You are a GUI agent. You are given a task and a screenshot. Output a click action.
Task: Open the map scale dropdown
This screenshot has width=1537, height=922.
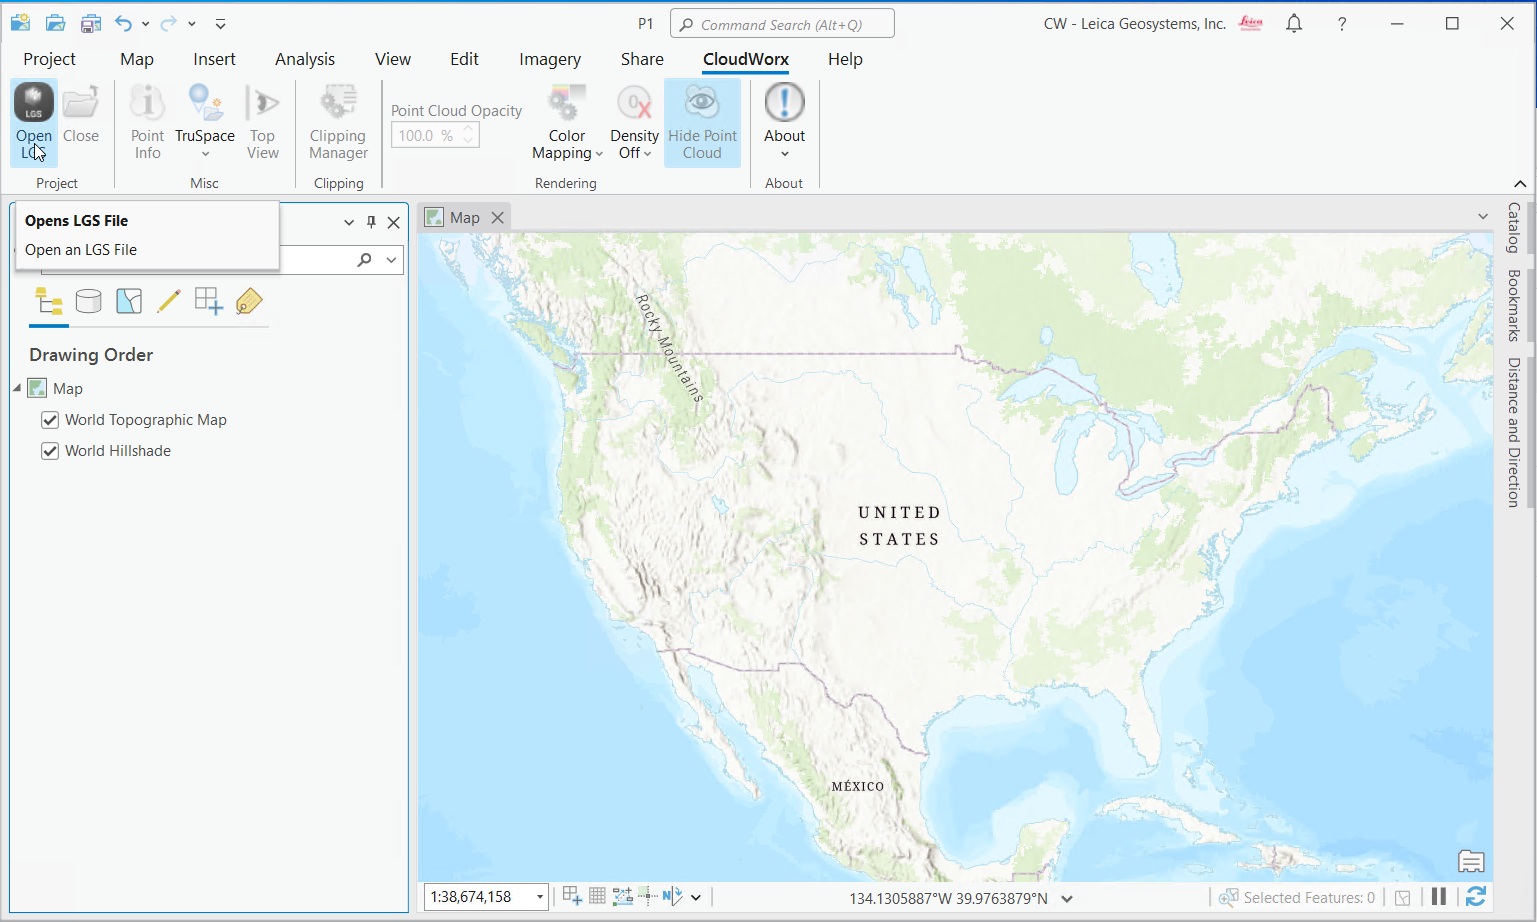(x=539, y=897)
